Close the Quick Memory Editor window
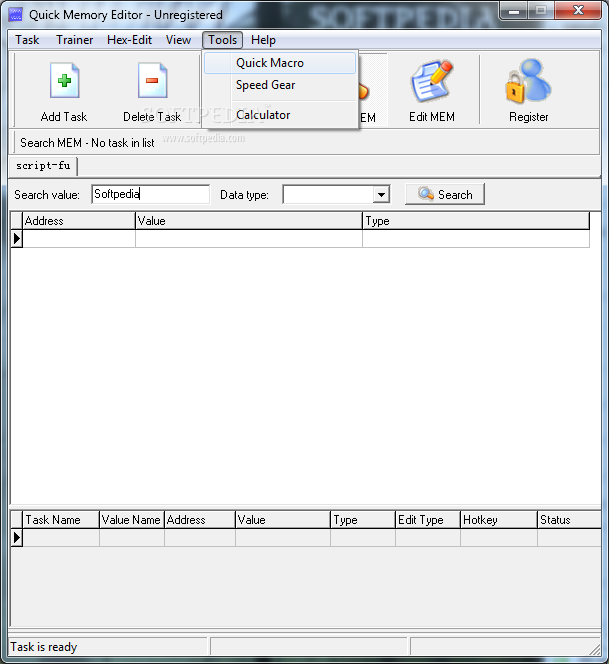Image resolution: width=609 pixels, height=664 pixels. click(578, 11)
